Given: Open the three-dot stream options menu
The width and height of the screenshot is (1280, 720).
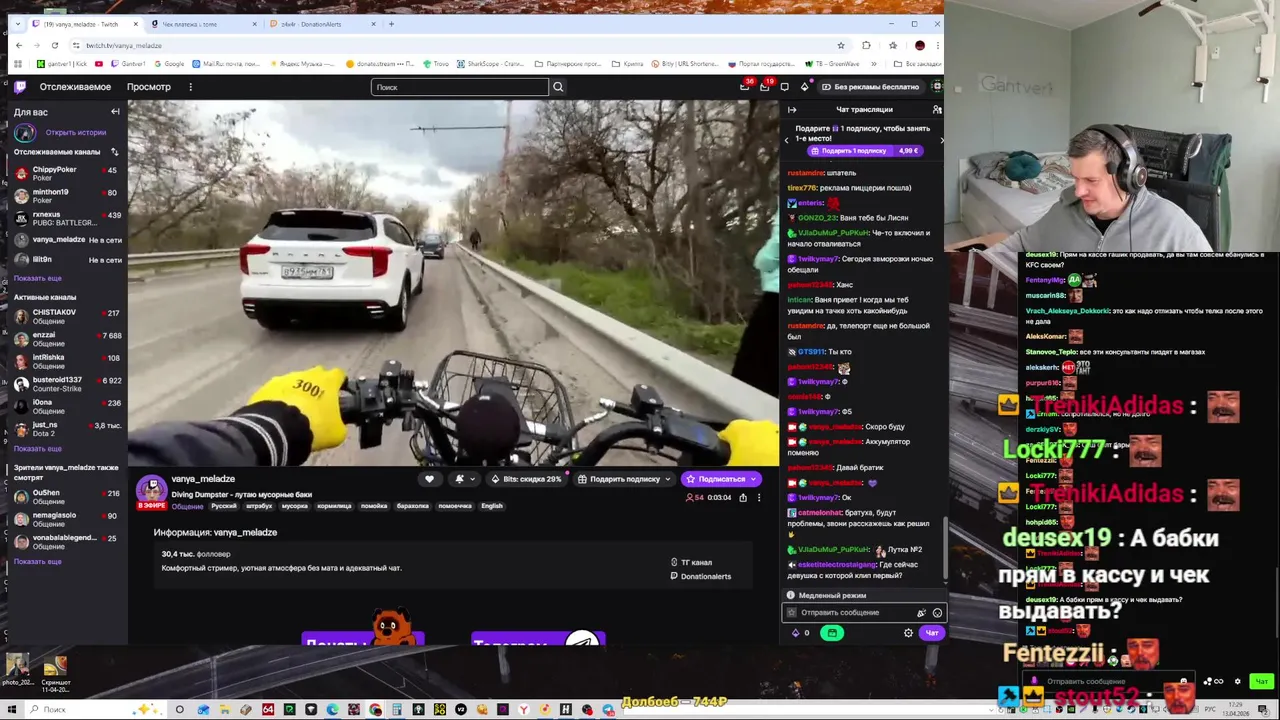Looking at the screenshot, I should pyautogui.click(x=758, y=497).
